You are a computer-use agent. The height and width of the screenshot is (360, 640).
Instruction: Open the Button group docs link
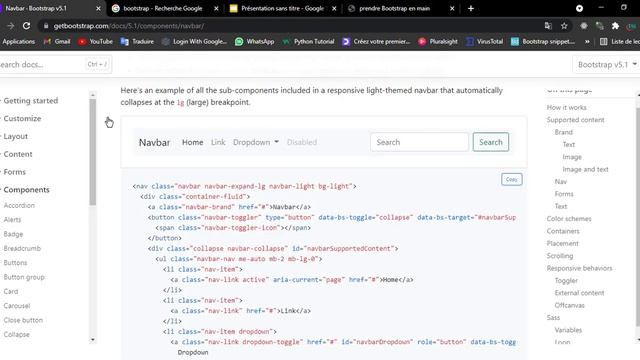(24, 277)
